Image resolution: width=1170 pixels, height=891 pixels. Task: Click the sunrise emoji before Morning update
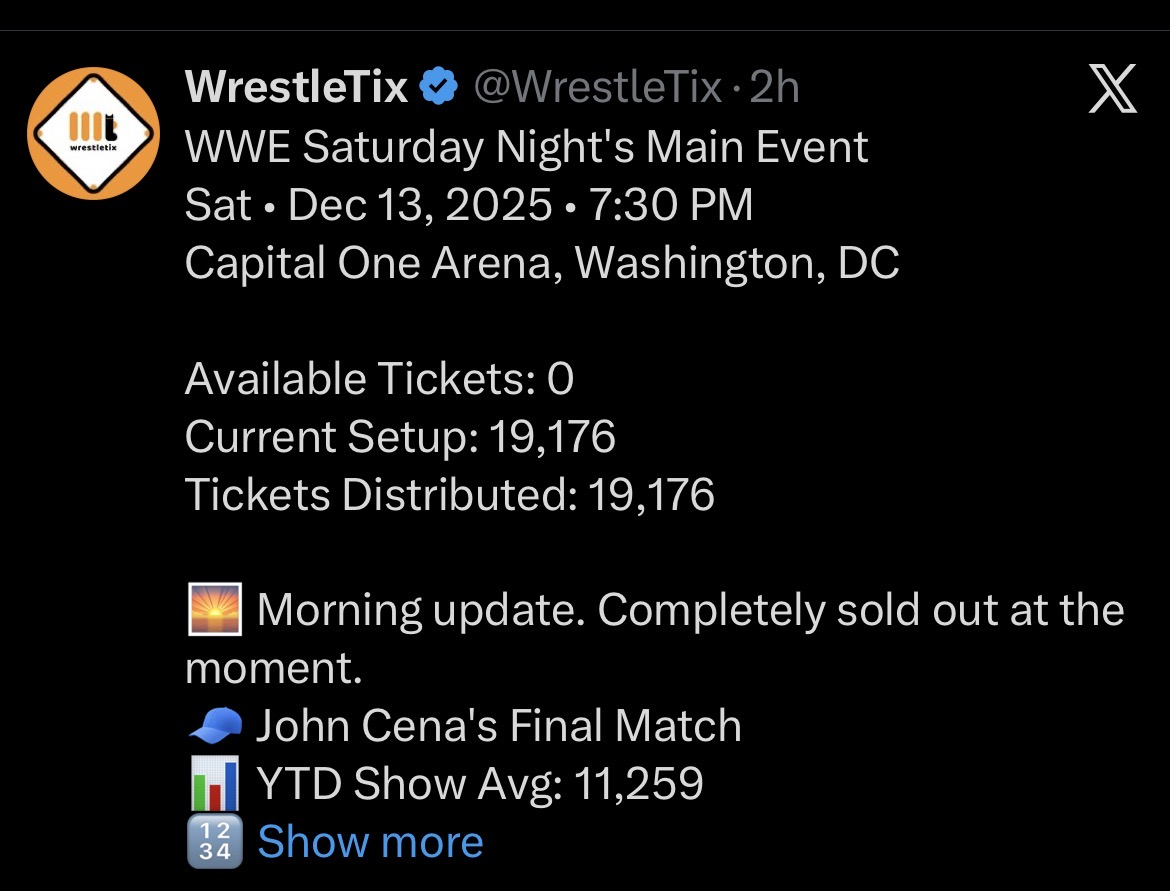point(214,610)
